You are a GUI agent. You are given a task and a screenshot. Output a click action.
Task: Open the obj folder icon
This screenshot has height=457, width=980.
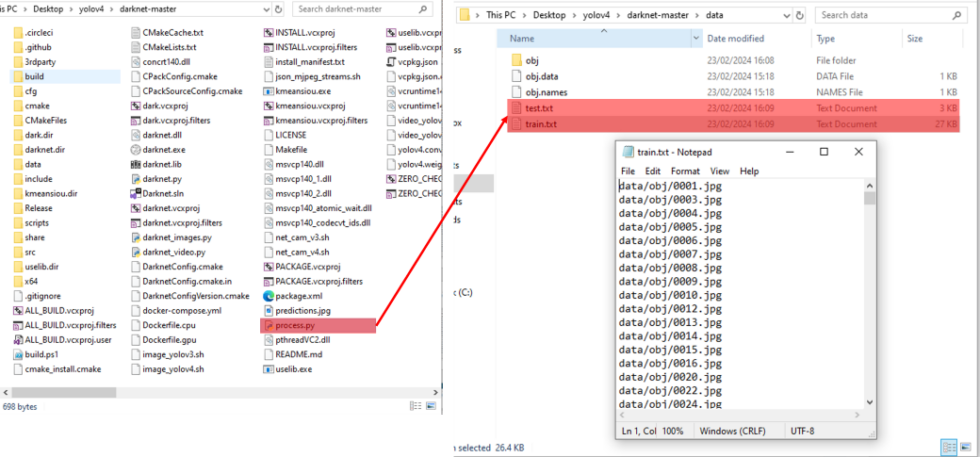pyautogui.click(x=516, y=61)
